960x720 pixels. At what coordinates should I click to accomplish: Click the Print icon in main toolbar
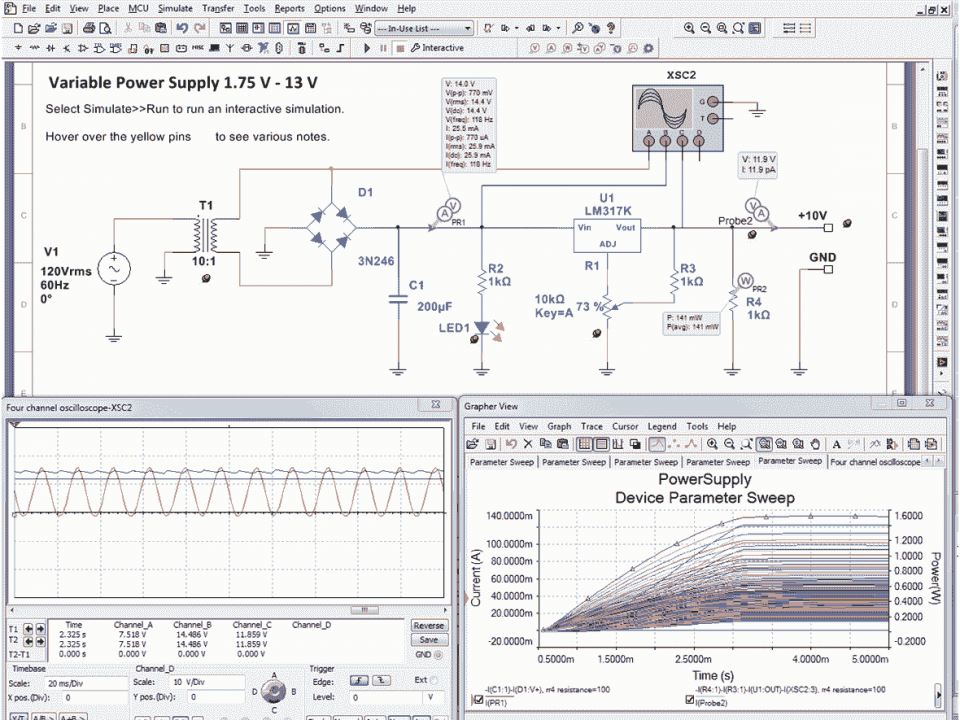click(88, 28)
